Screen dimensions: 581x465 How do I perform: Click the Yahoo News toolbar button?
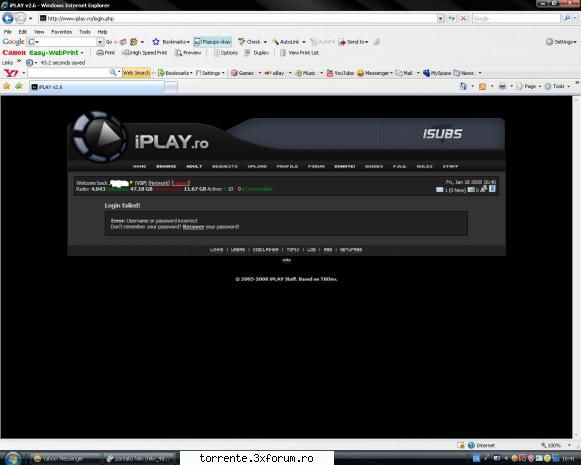coord(464,73)
